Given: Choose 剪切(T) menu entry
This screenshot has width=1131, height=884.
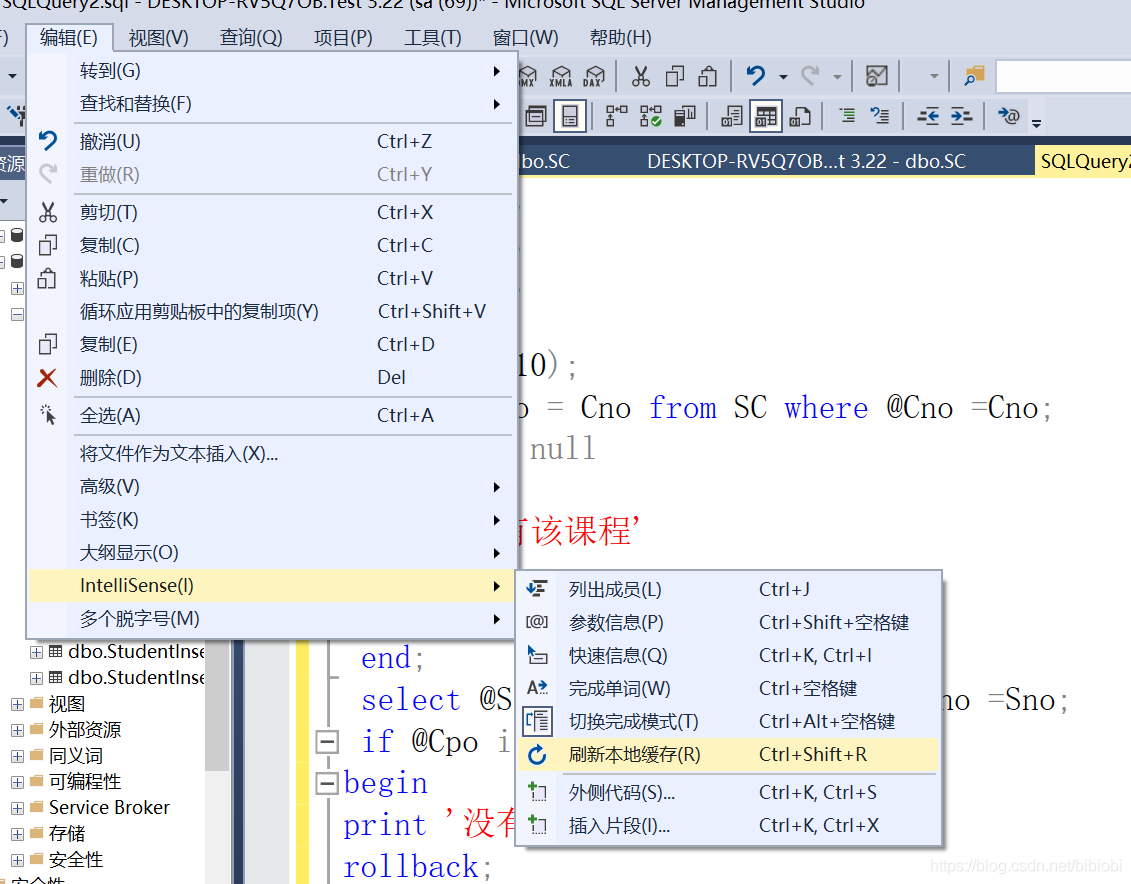Looking at the screenshot, I should [271, 213].
